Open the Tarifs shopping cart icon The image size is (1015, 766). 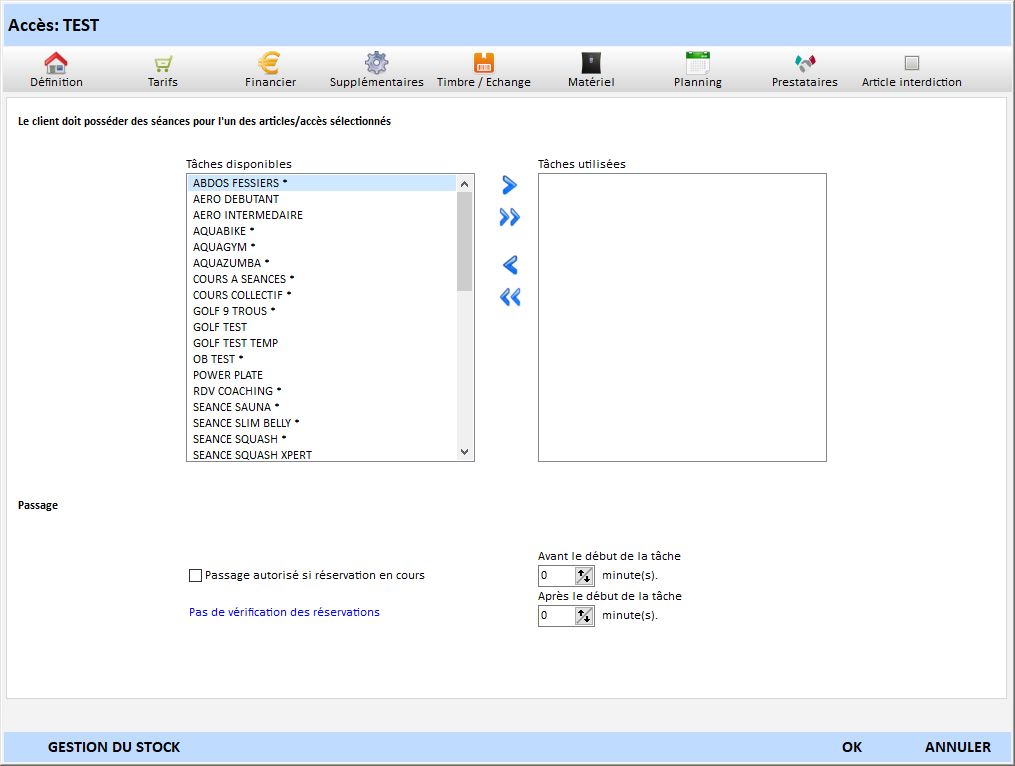(162, 64)
